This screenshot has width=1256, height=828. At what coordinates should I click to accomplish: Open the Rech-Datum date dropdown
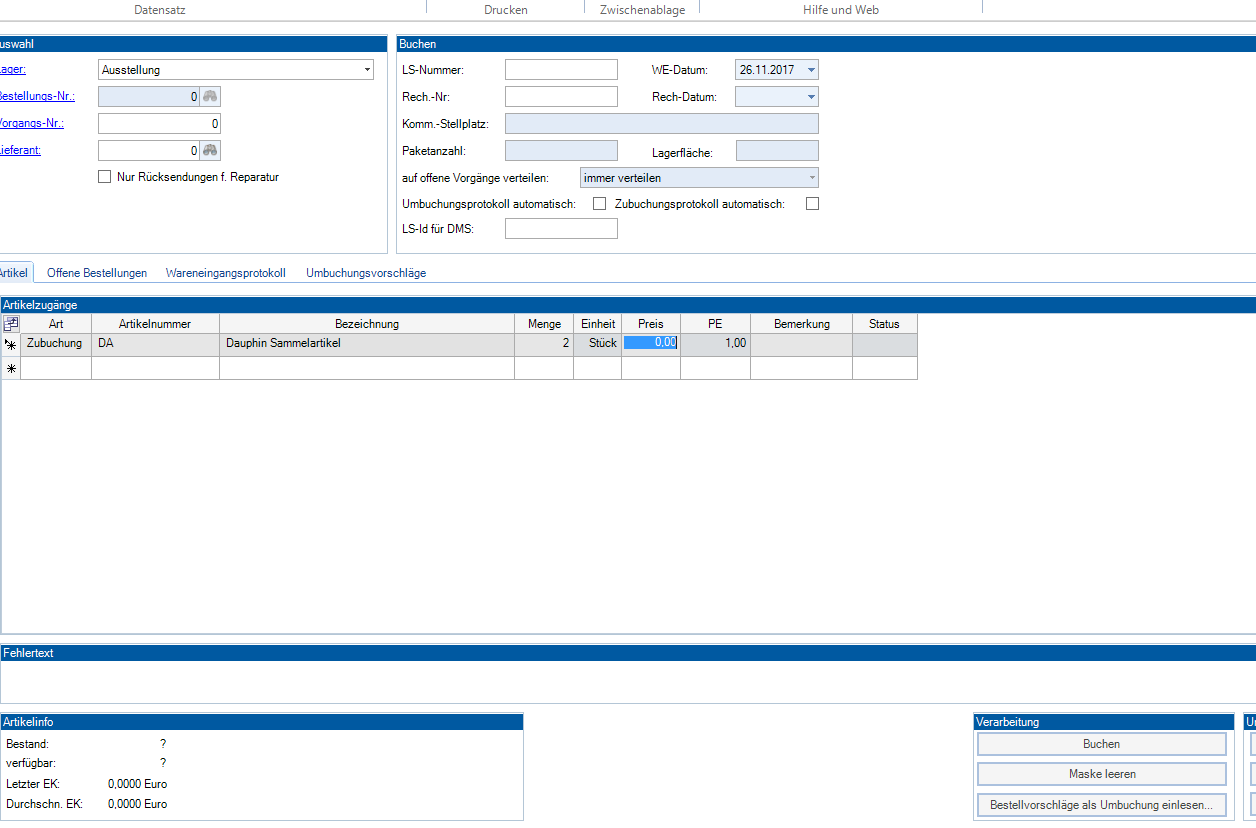810,97
